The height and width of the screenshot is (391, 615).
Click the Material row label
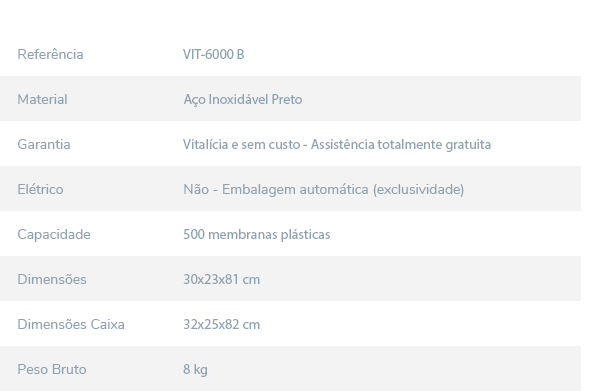42,99
